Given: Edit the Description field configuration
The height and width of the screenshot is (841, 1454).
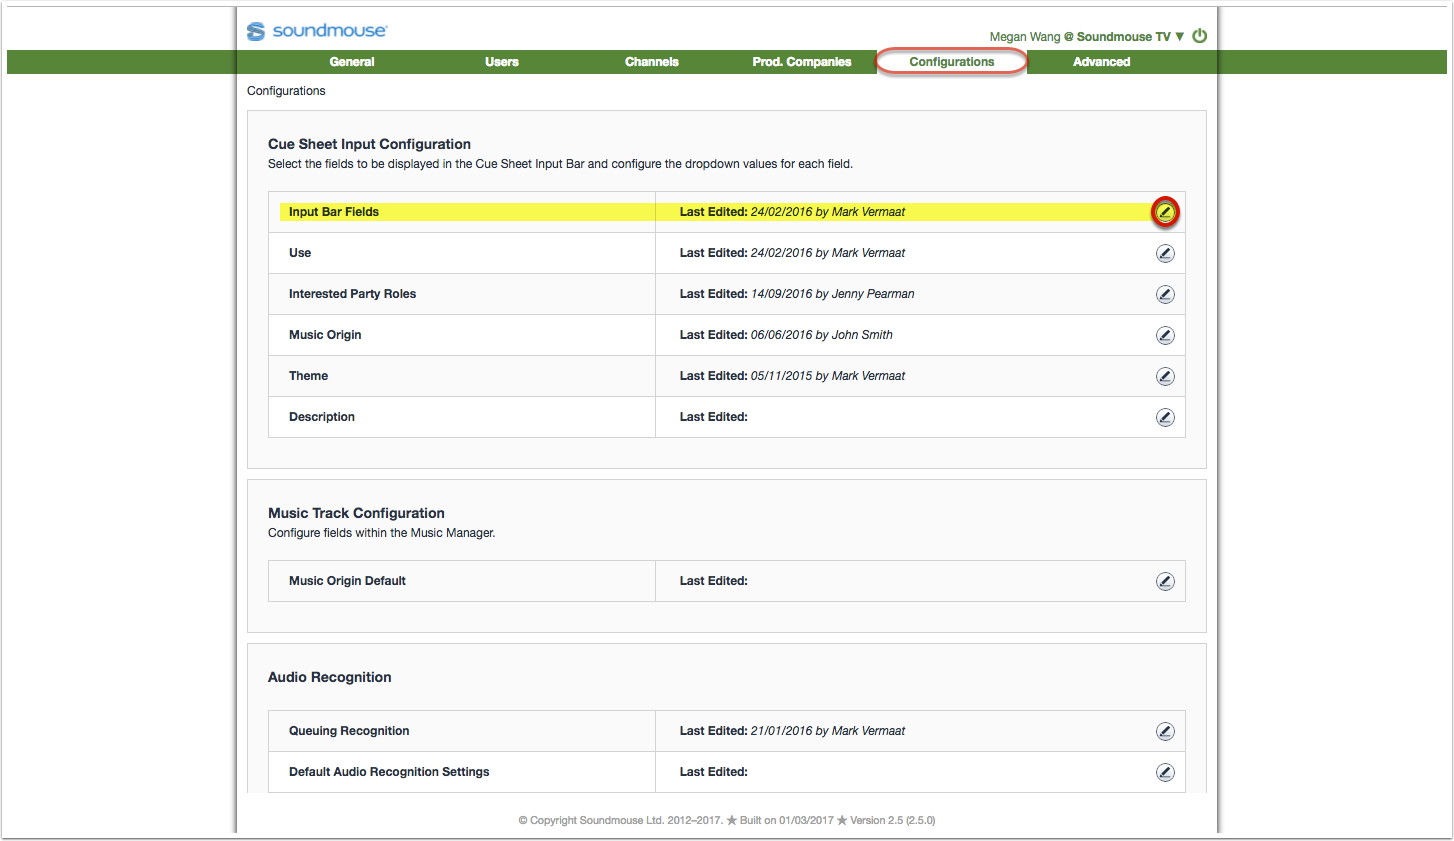Looking at the screenshot, I should coord(1165,417).
